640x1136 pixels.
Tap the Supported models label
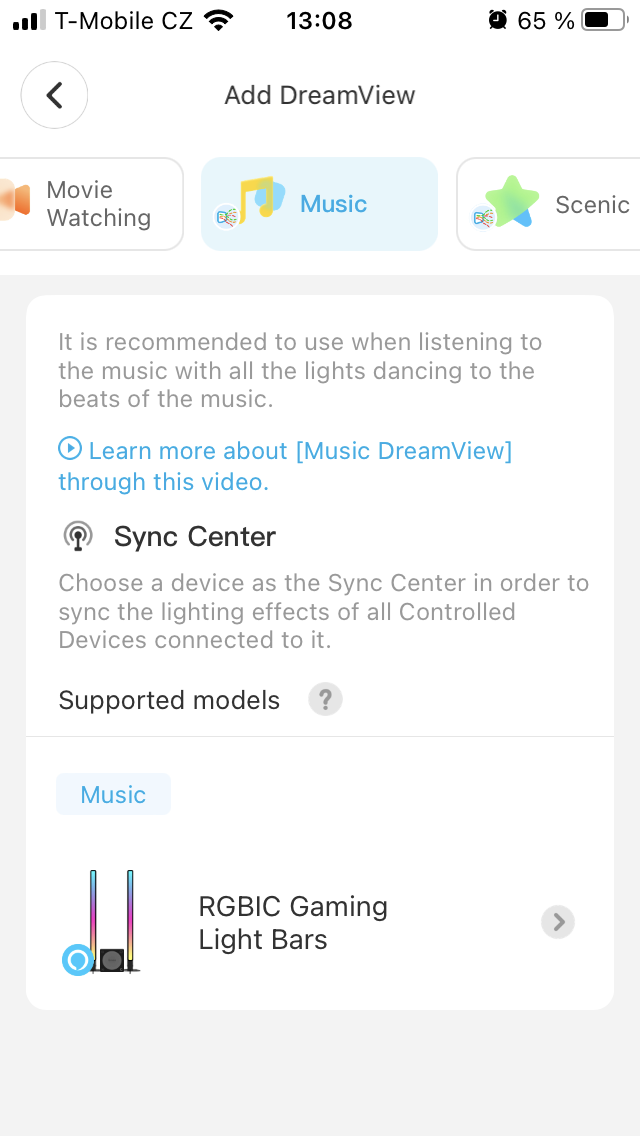pyautogui.click(x=169, y=700)
